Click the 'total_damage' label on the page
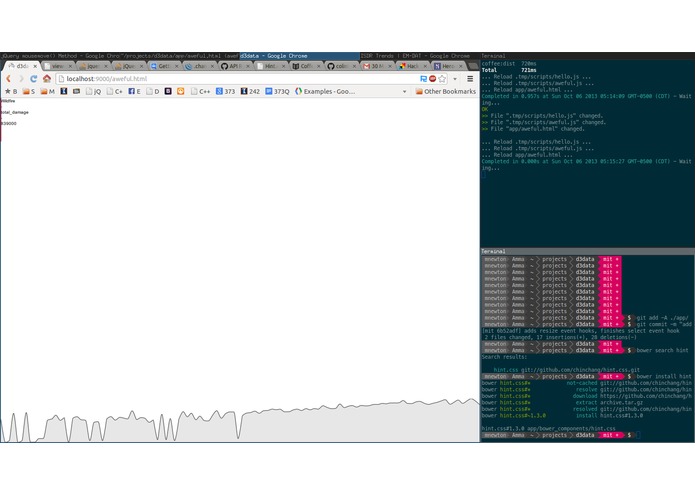 pos(15,113)
